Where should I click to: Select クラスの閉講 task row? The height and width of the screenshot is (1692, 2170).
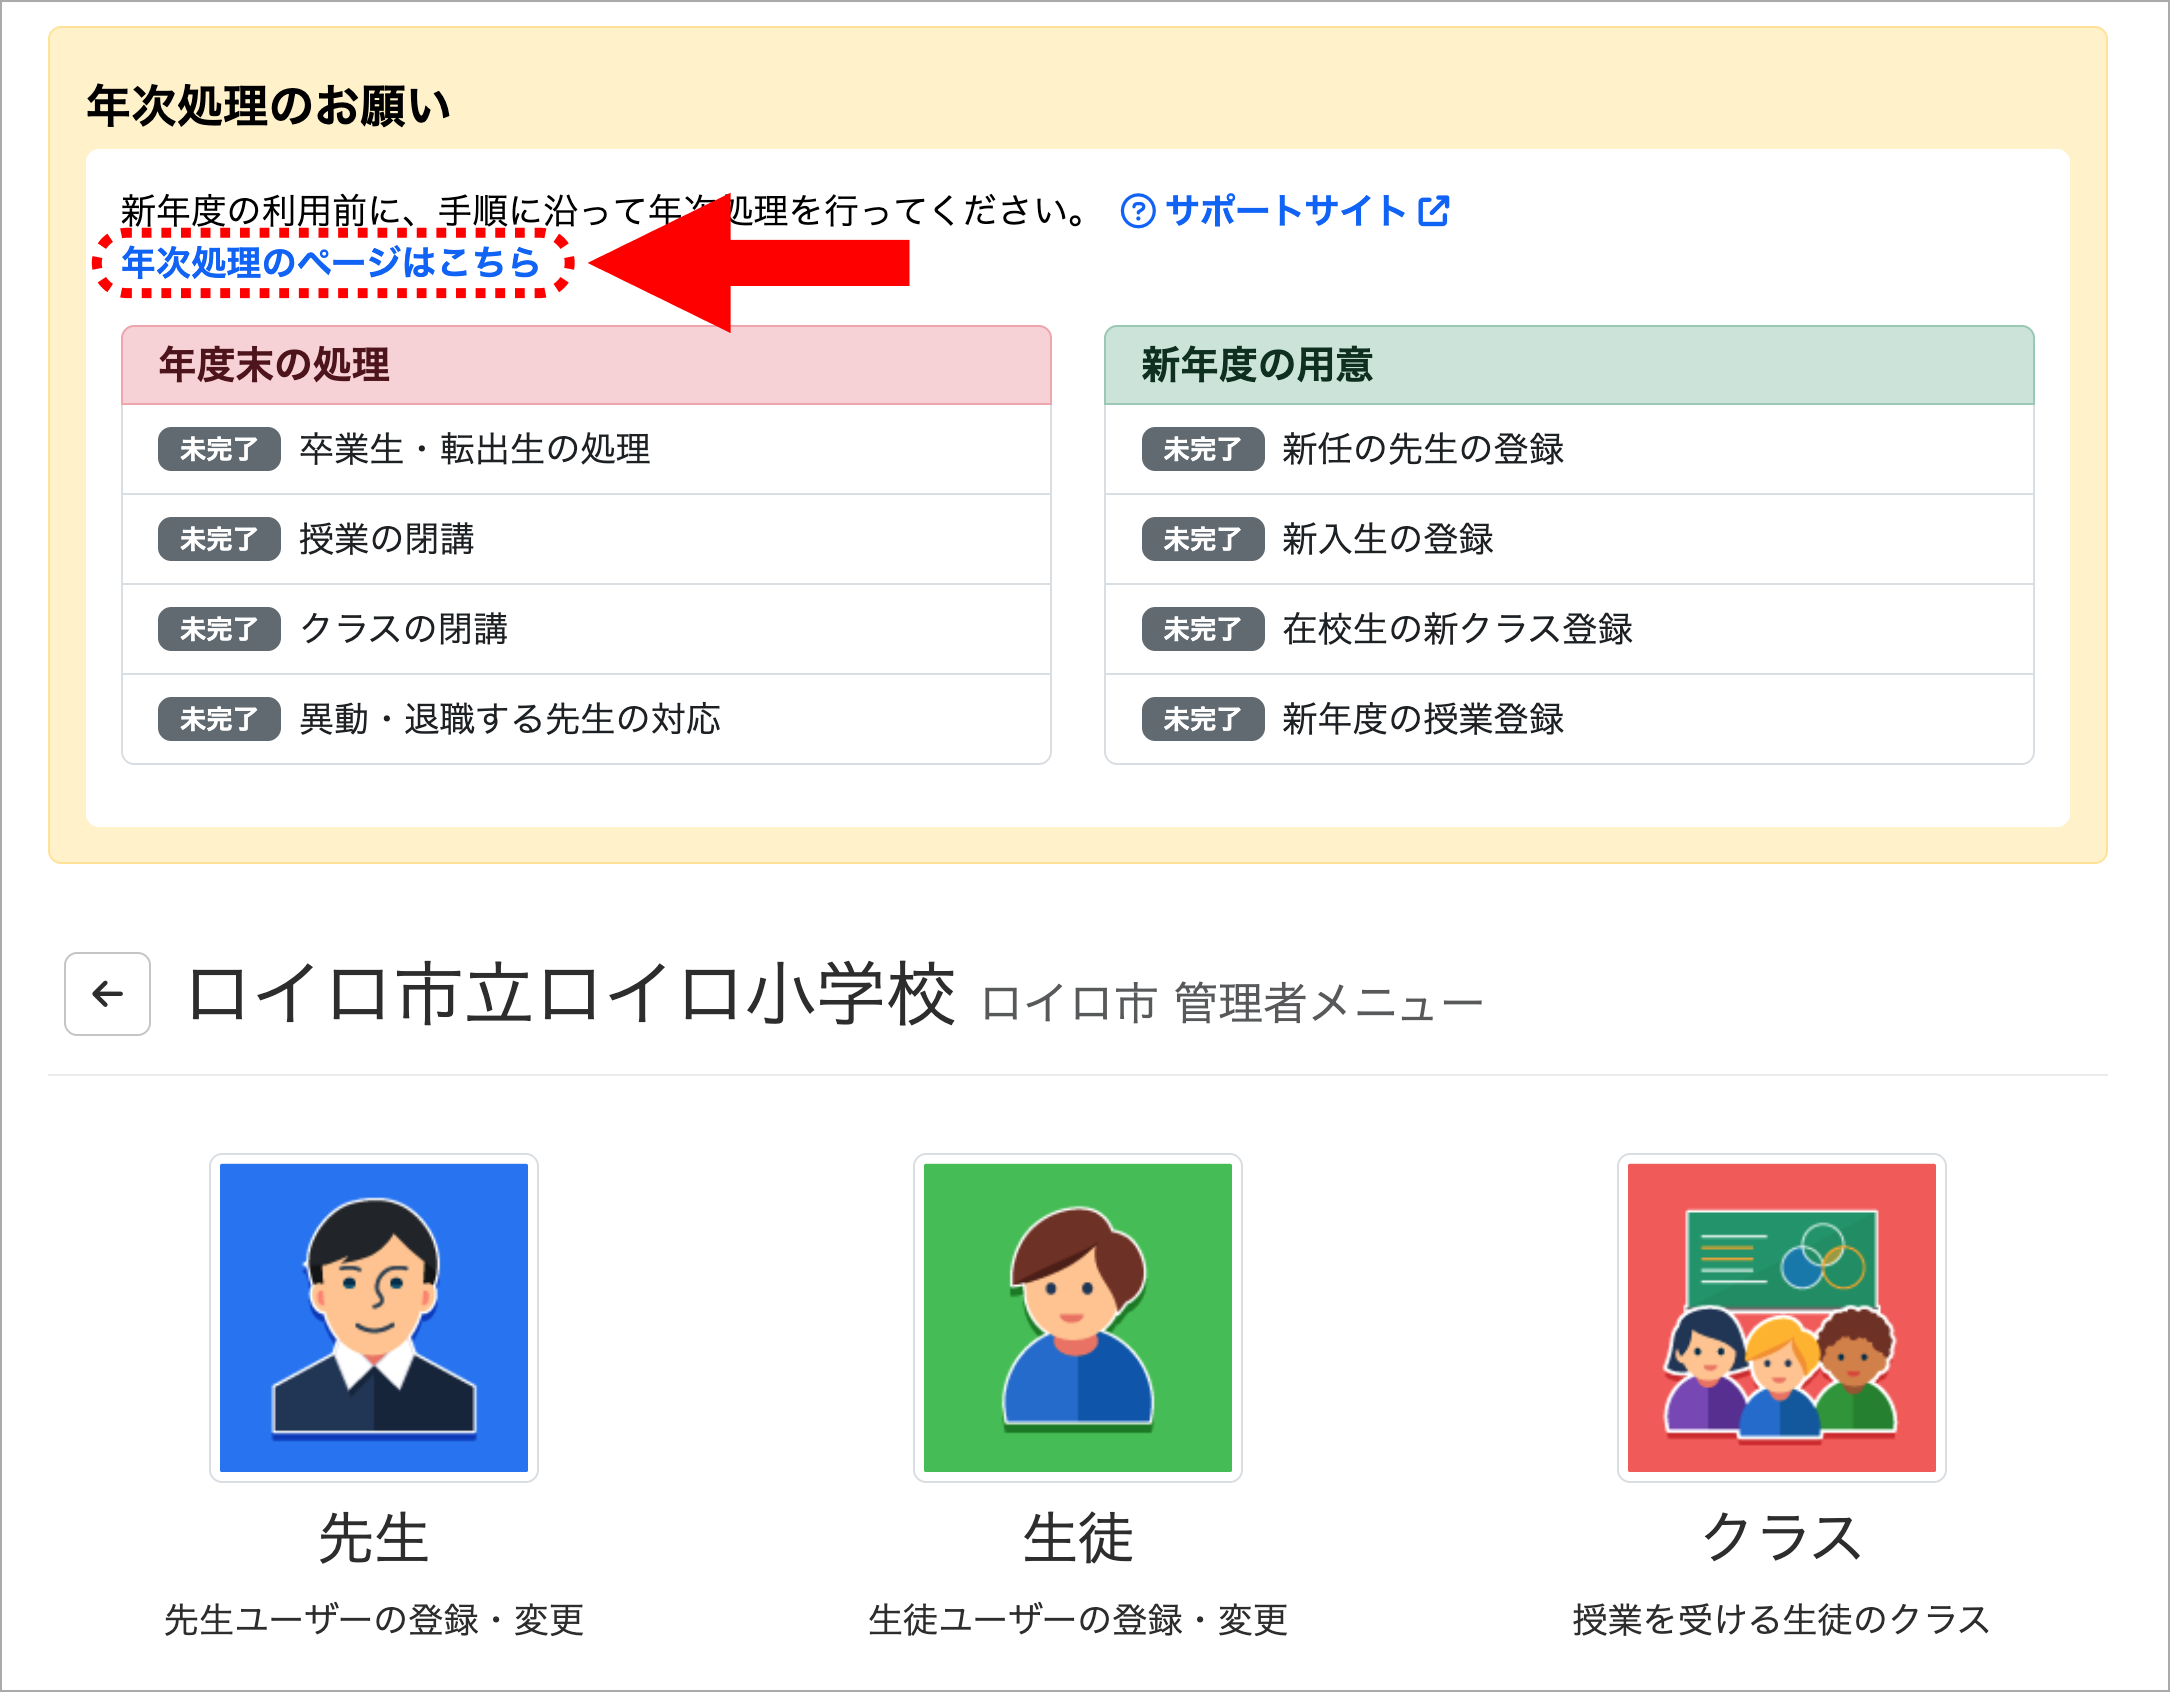[404, 629]
